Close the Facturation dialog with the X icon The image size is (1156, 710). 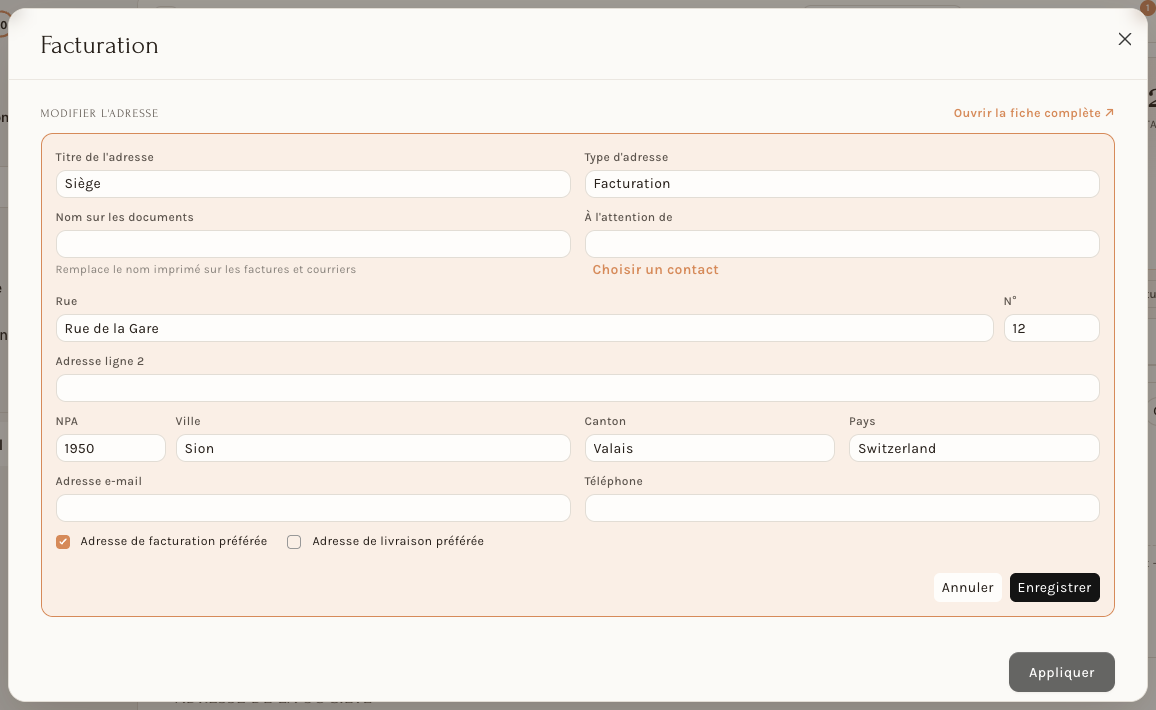[x=1124, y=39]
